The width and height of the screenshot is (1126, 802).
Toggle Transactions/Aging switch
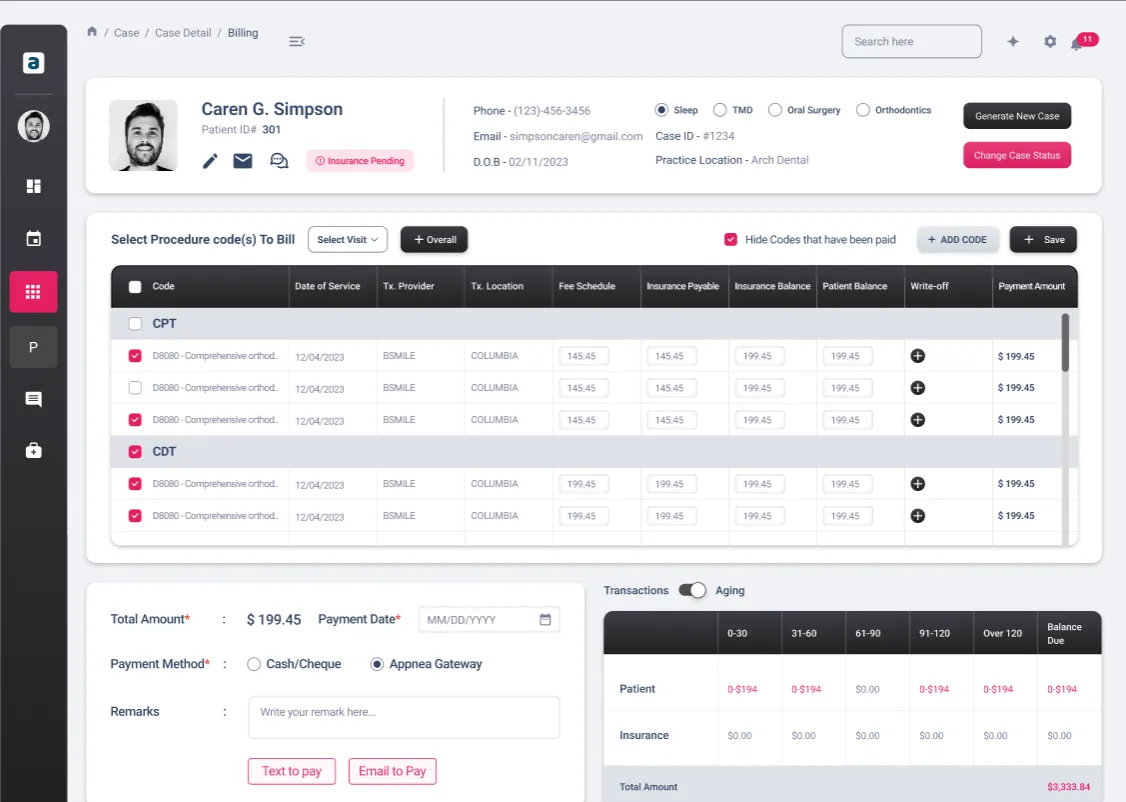point(692,590)
